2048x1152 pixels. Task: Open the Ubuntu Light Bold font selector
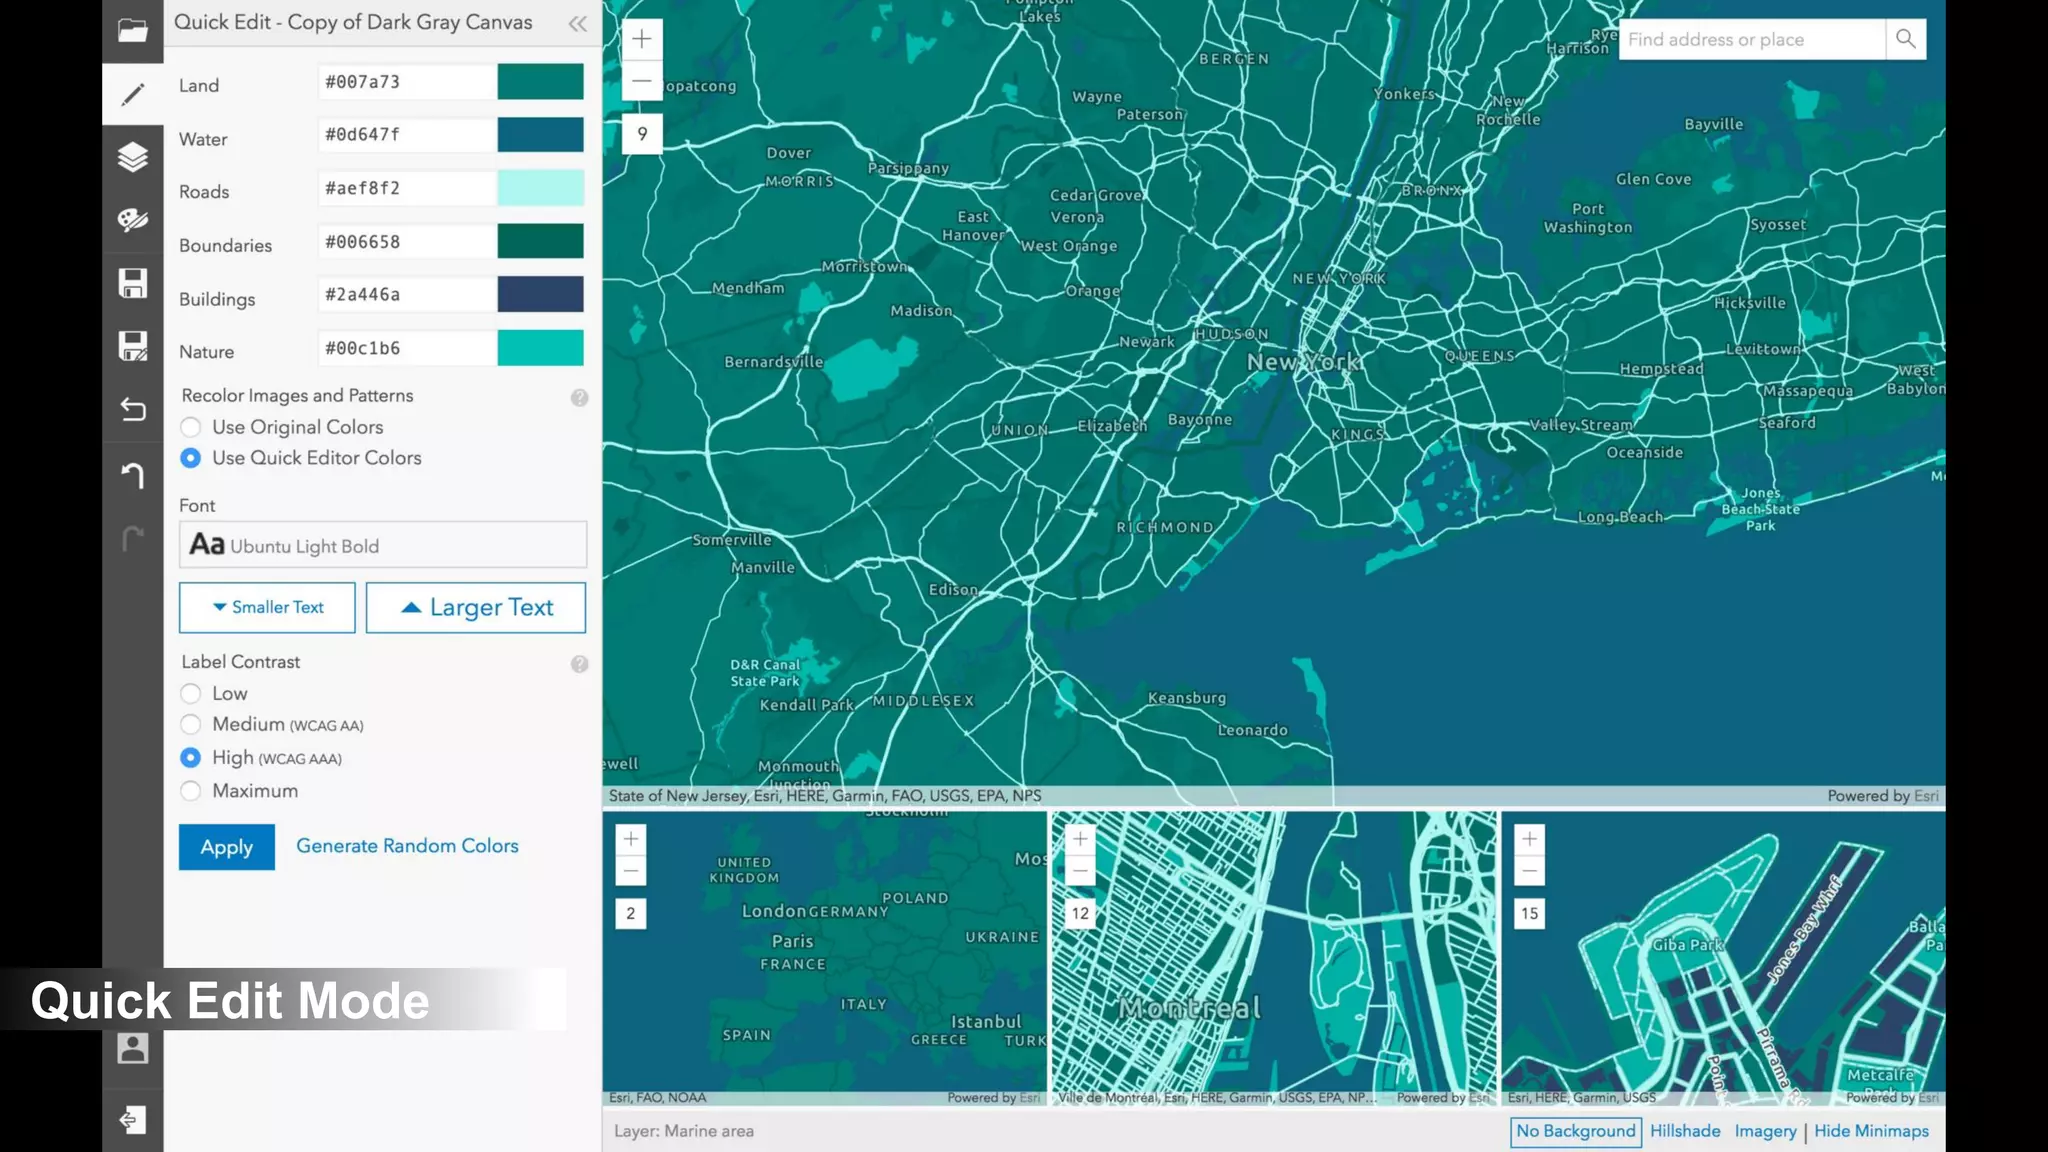click(x=382, y=546)
